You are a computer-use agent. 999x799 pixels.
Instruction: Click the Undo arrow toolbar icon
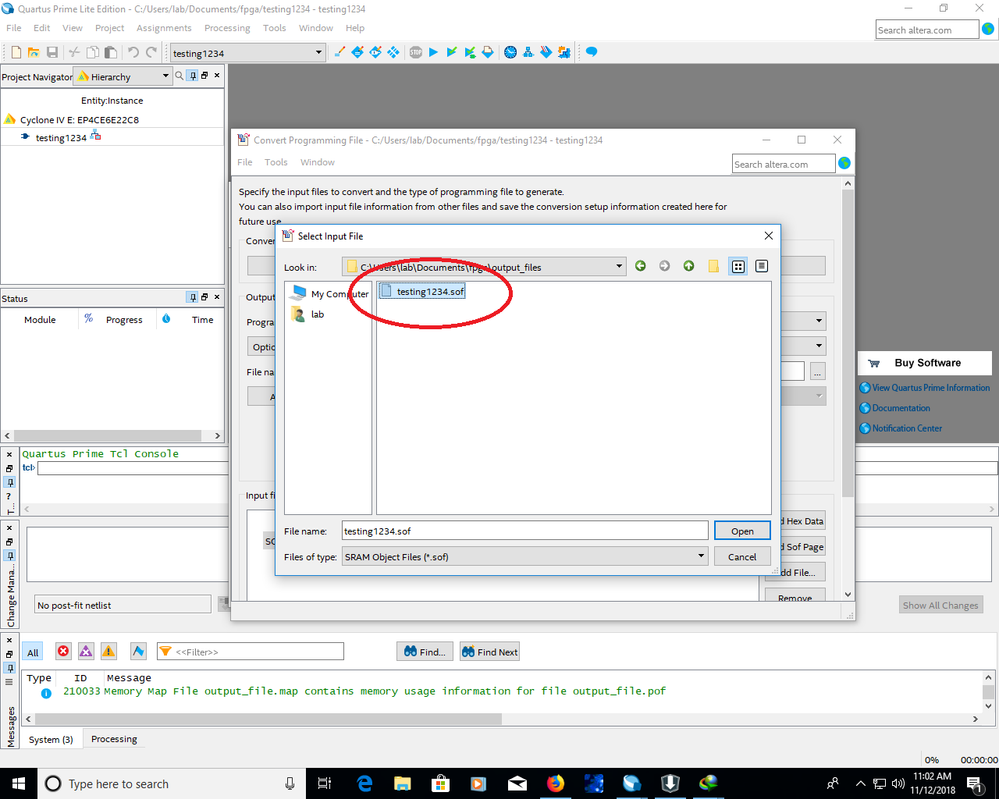click(133, 52)
